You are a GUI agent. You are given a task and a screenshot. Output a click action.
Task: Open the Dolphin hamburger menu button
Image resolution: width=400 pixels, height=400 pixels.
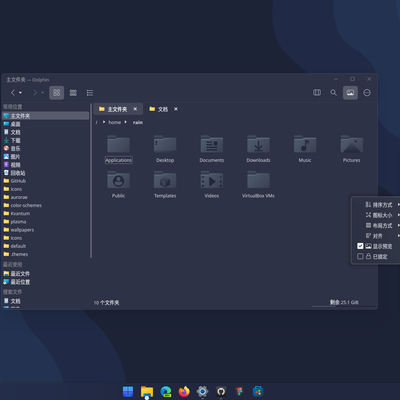(367, 93)
